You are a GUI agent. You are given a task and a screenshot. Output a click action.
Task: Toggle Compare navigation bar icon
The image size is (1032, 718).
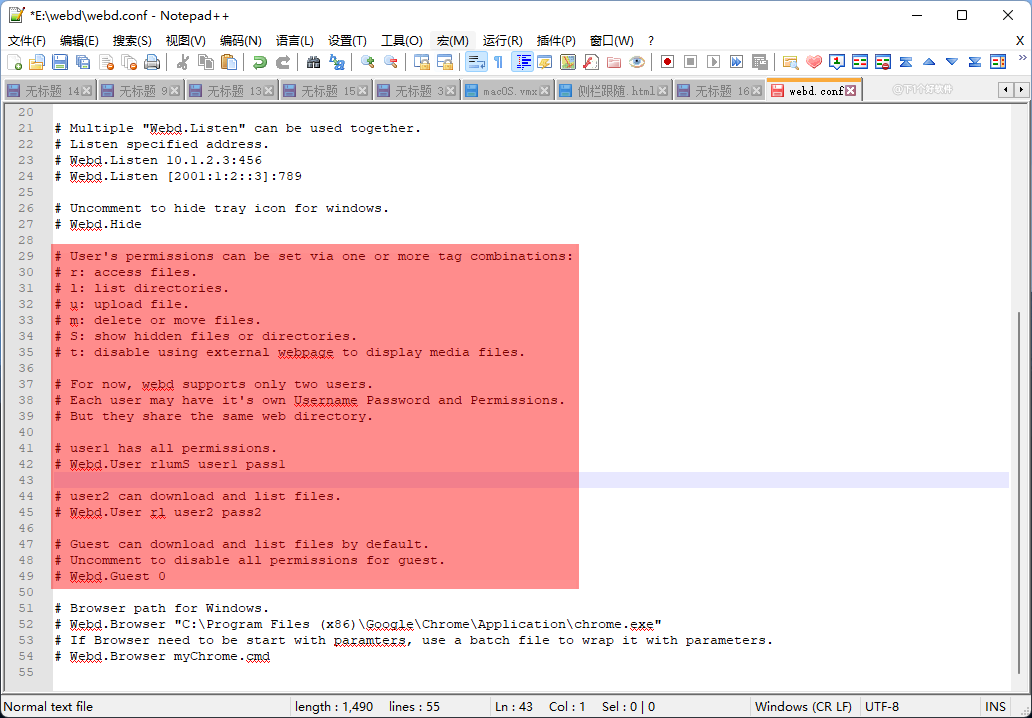998,63
